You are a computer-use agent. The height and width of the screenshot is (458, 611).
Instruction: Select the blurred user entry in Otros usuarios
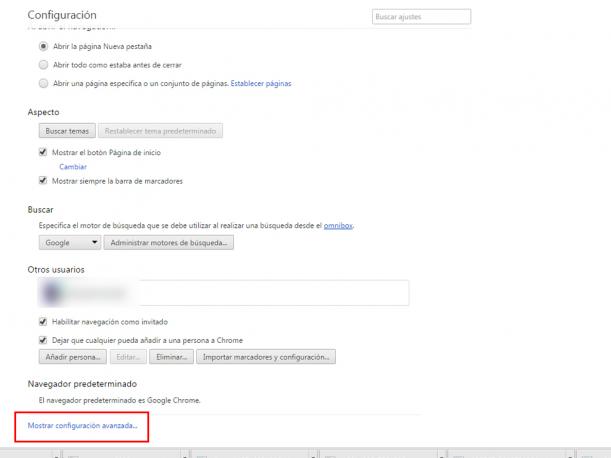coord(224,293)
